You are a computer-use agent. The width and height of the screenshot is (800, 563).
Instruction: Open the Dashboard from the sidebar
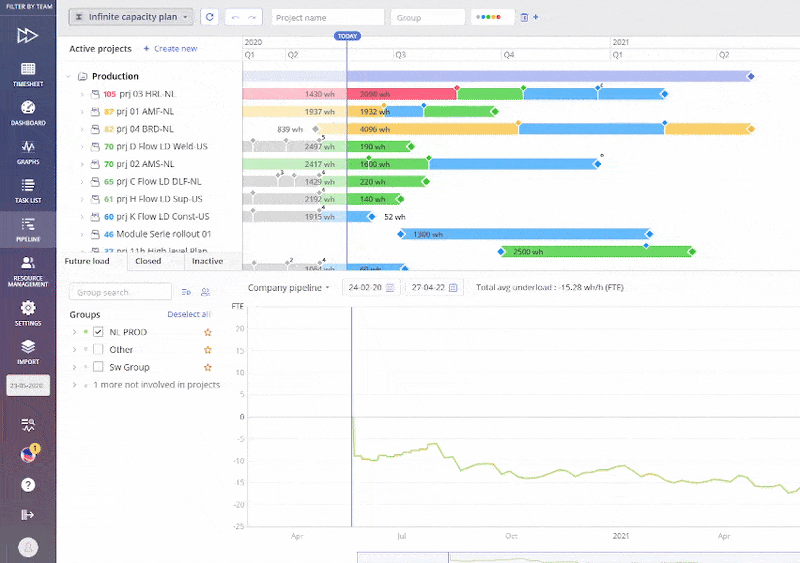(27, 112)
